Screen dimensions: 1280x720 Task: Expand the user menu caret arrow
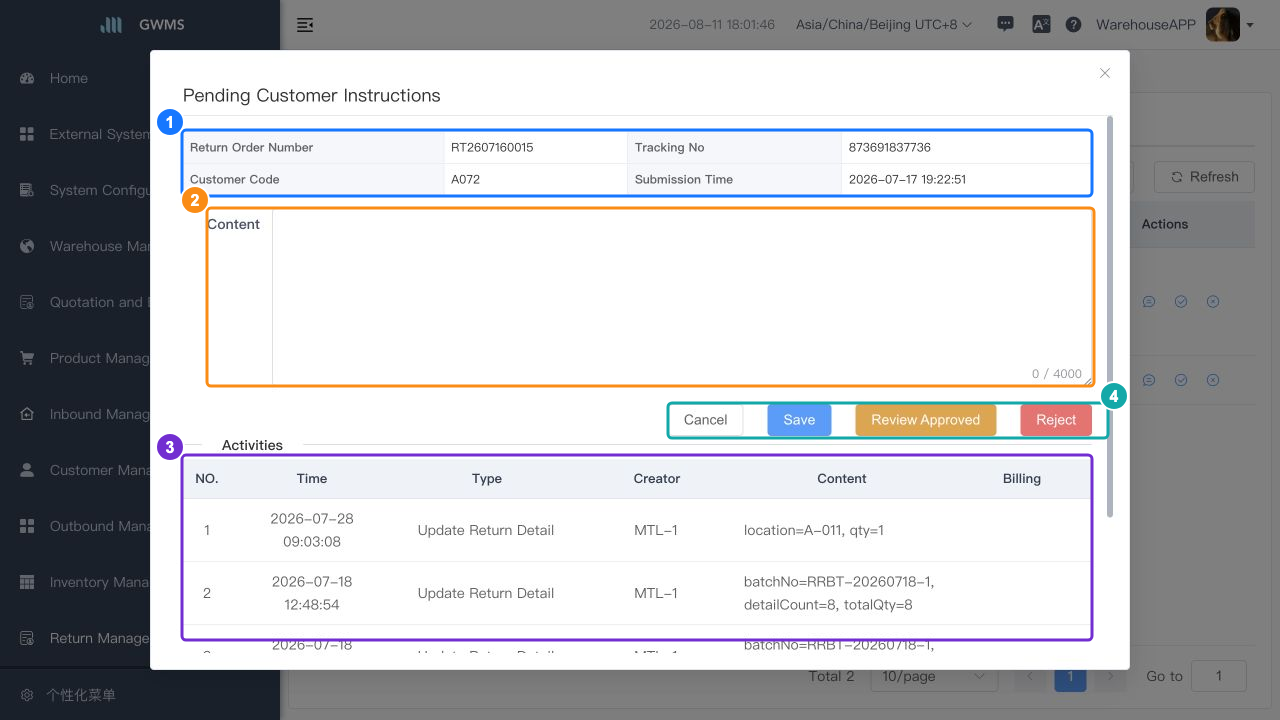tap(1250, 26)
